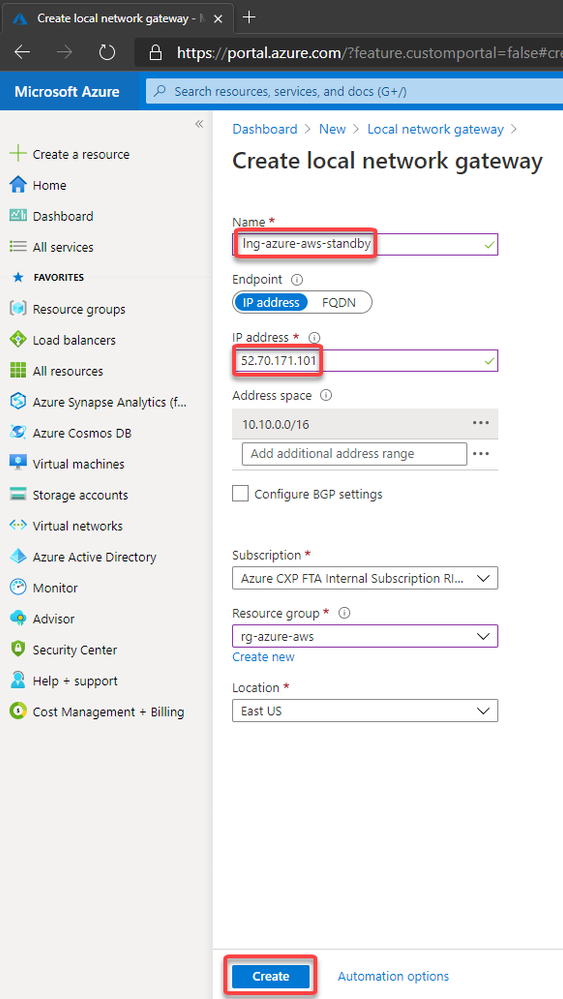Expand the Location dropdown showing East US
The height and width of the screenshot is (999, 563).
365,710
